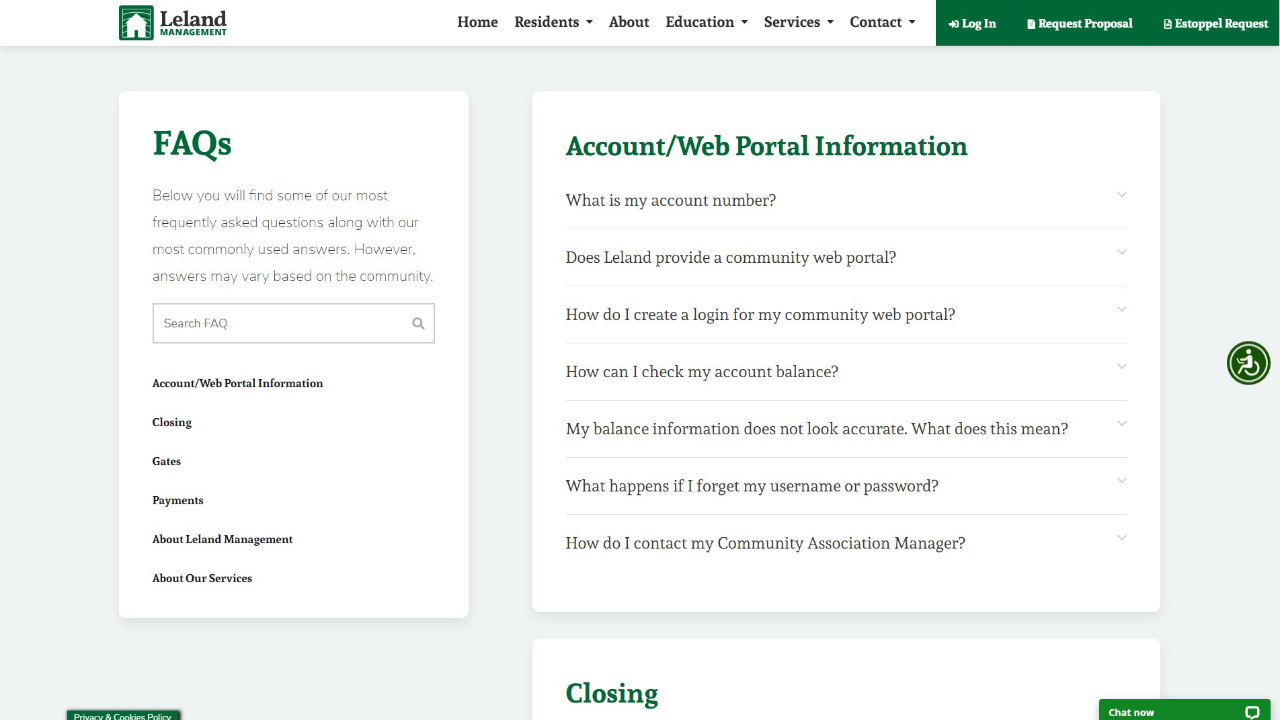Image resolution: width=1280 pixels, height=720 pixels.
Task: Open the Estoppel Request link
Action: pos(1215,23)
